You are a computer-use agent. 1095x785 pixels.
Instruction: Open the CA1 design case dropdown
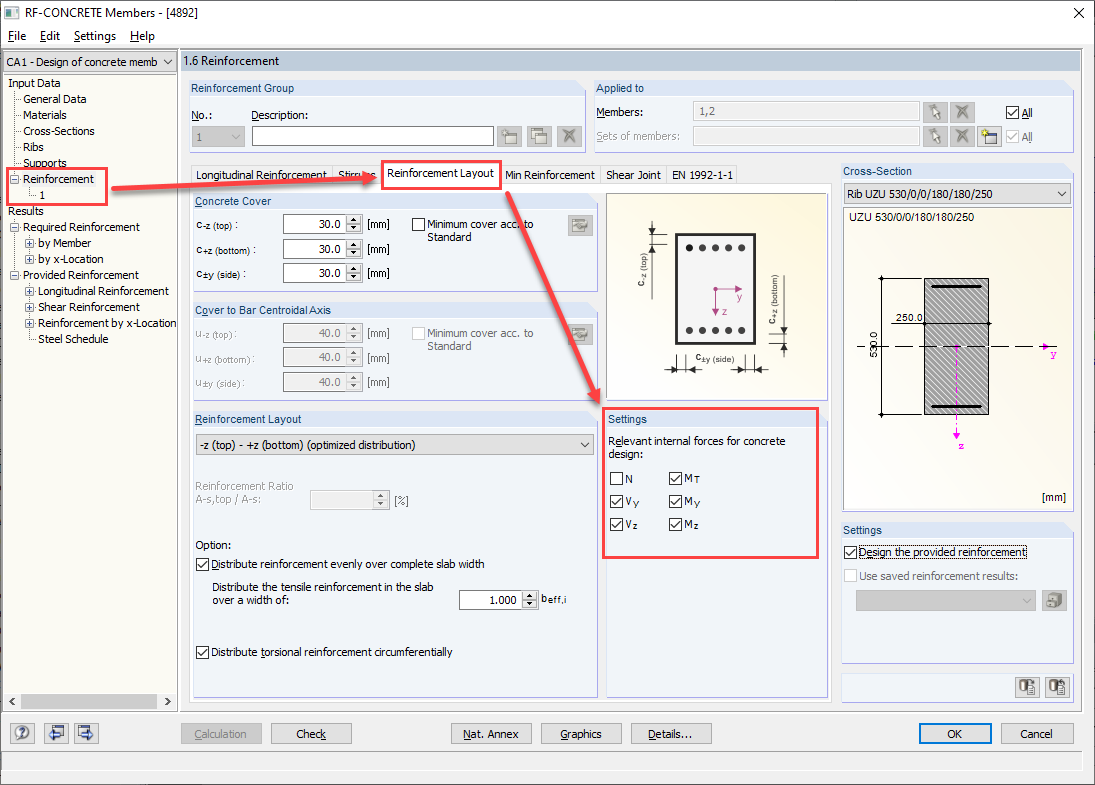[x=168, y=62]
